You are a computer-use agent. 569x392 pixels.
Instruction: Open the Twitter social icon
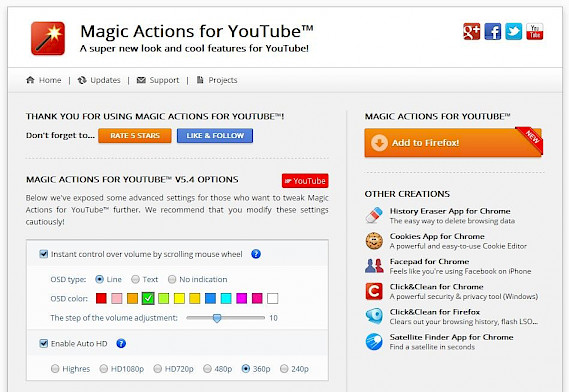click(x=513, y=31)
